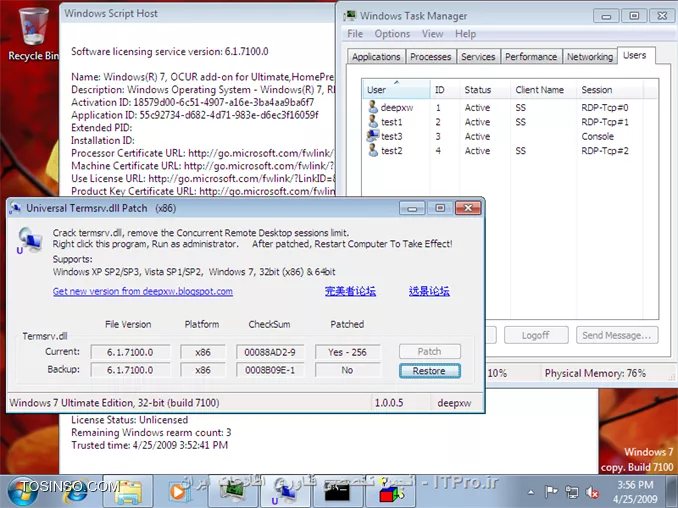Open Options menu in Task Manager
The height and width of the screenshot is (508, 678).
pos(392,34)
